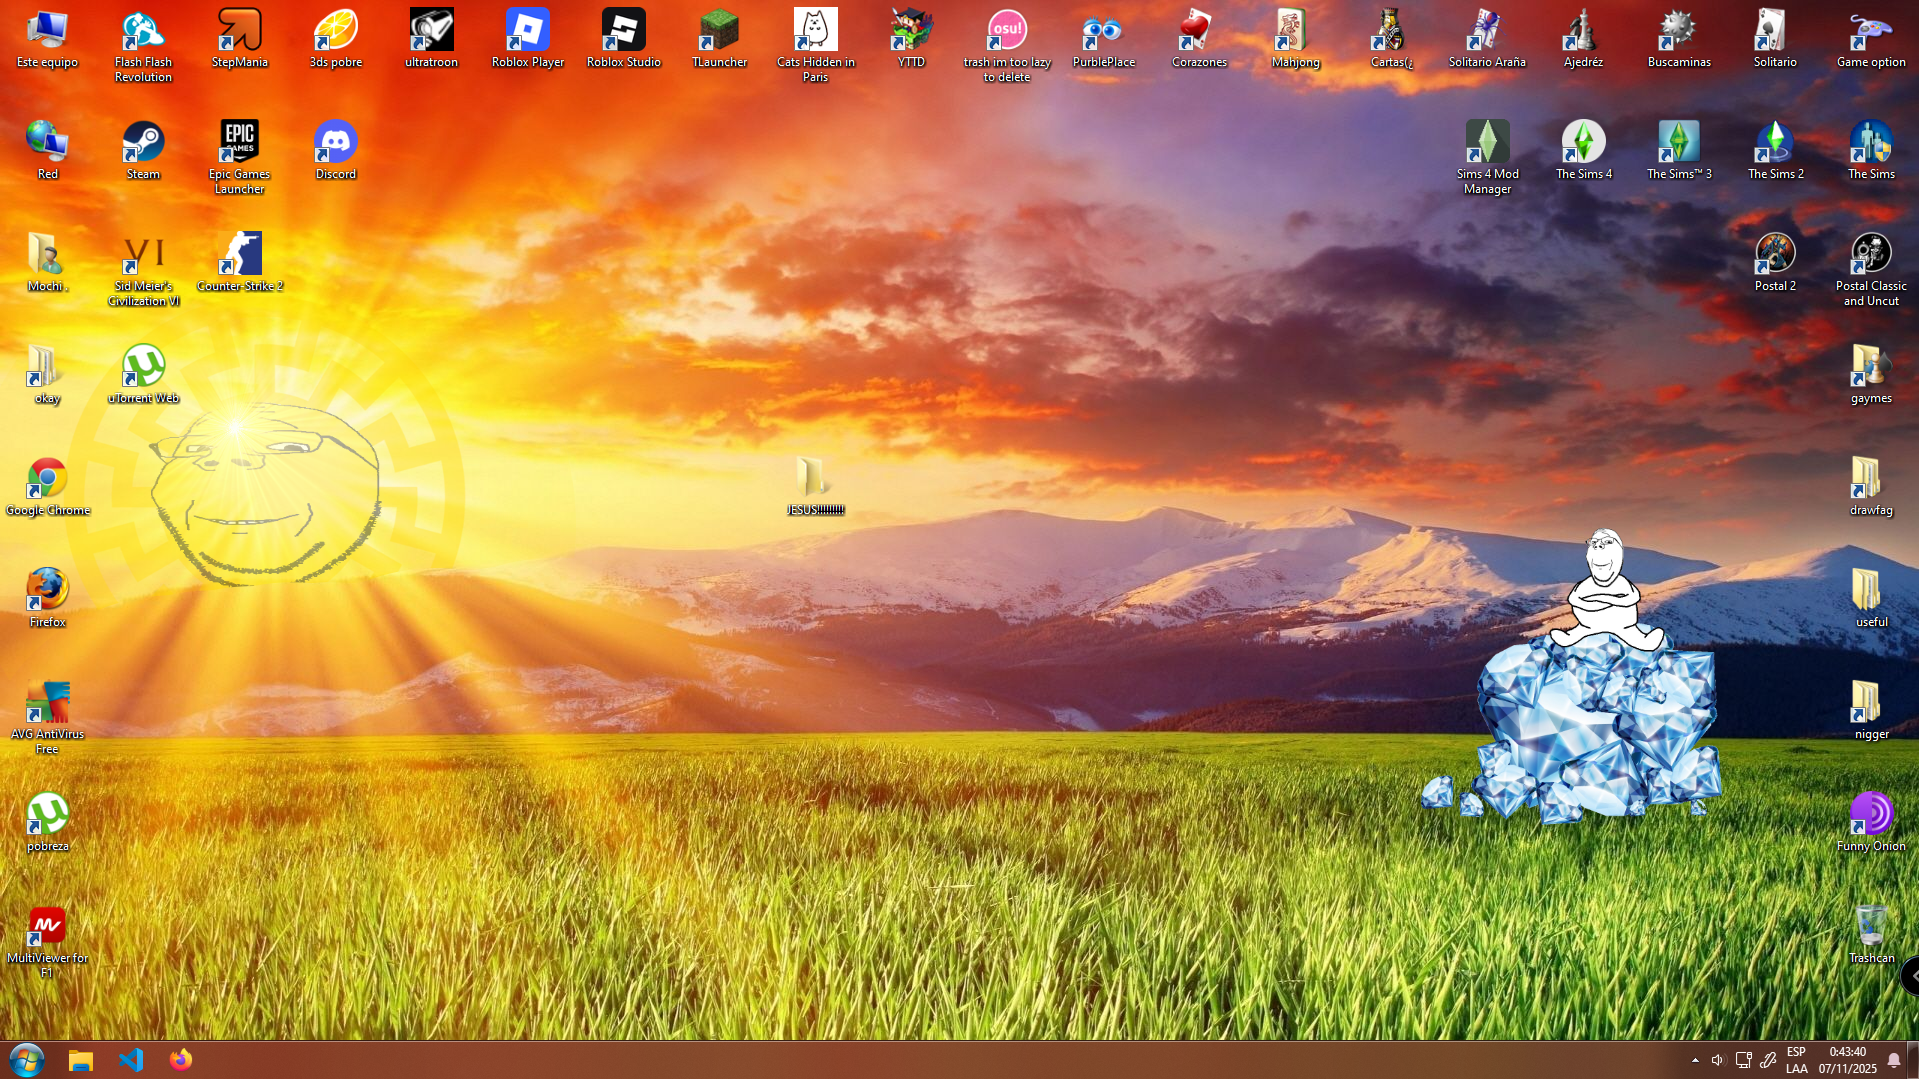Select The Sims 4 shortcut
Viewport: 1919px width, 1079px height.
tap(1583, 143)
